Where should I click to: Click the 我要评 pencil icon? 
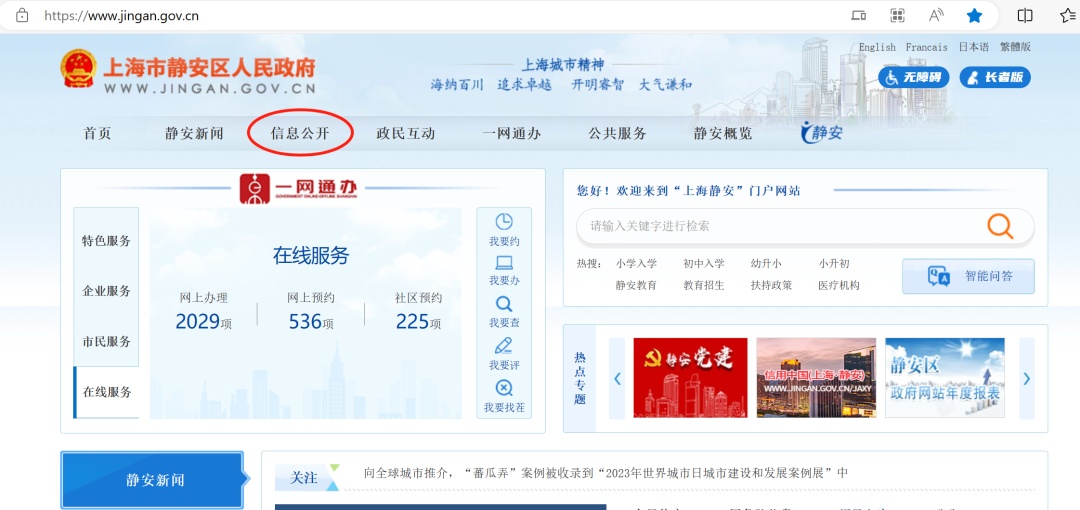click(x=504, y=346)
